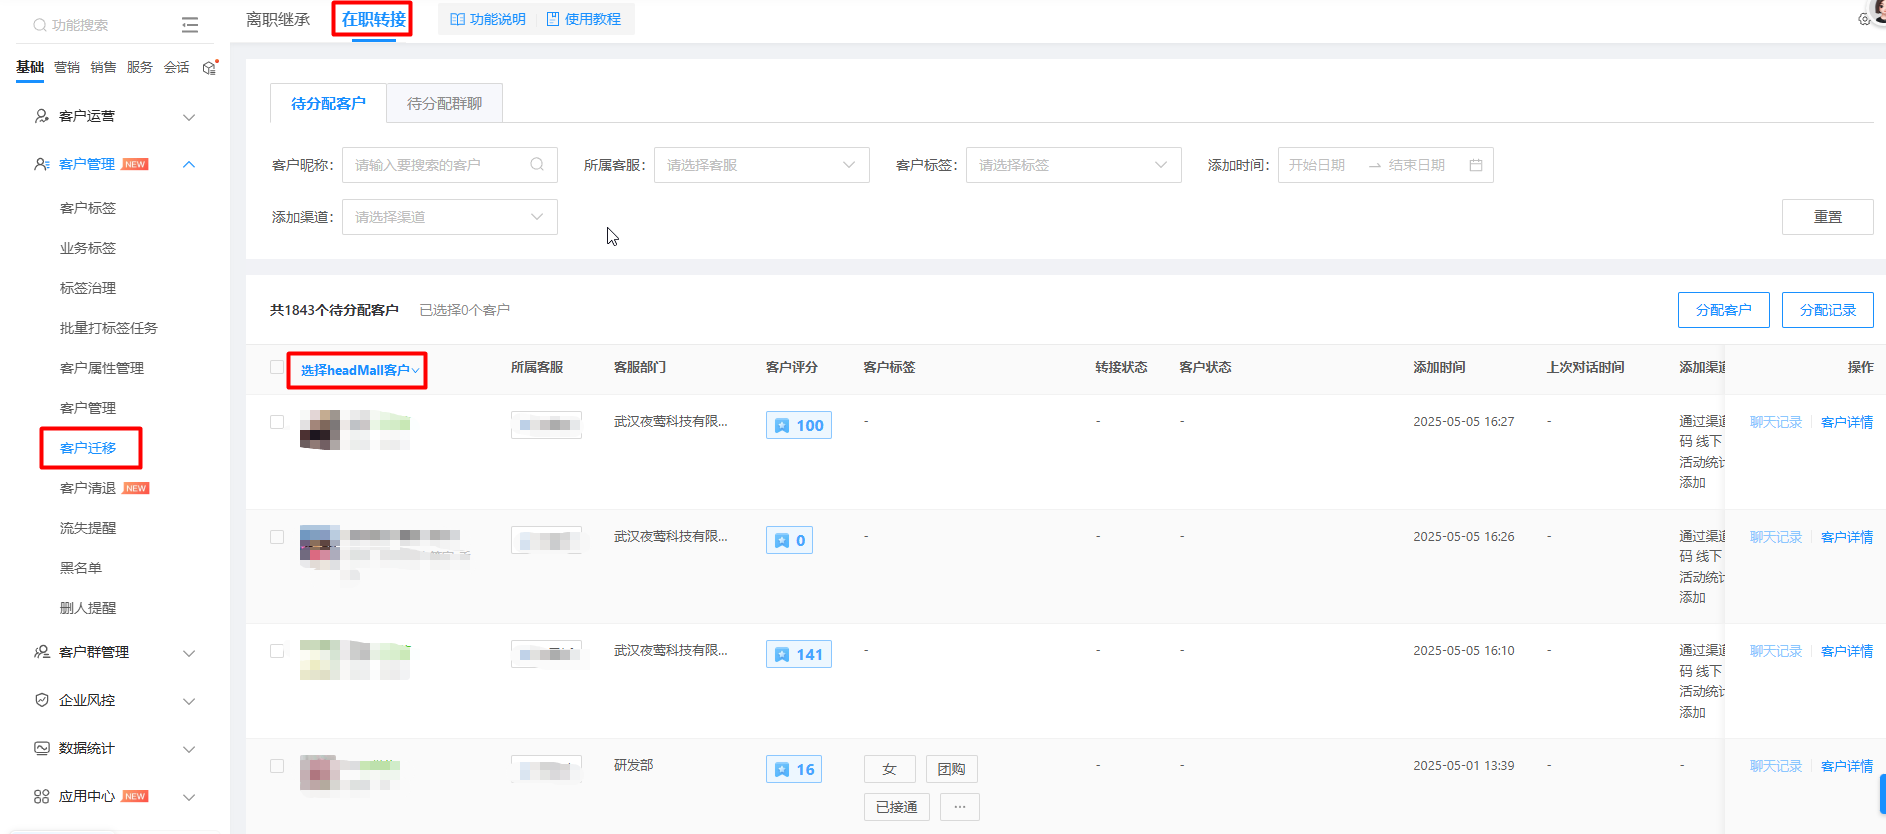Click the search icon in 客户昵称 field
Image resolution: width=1886 pixels, height=834 pixels.
(537, 165)
